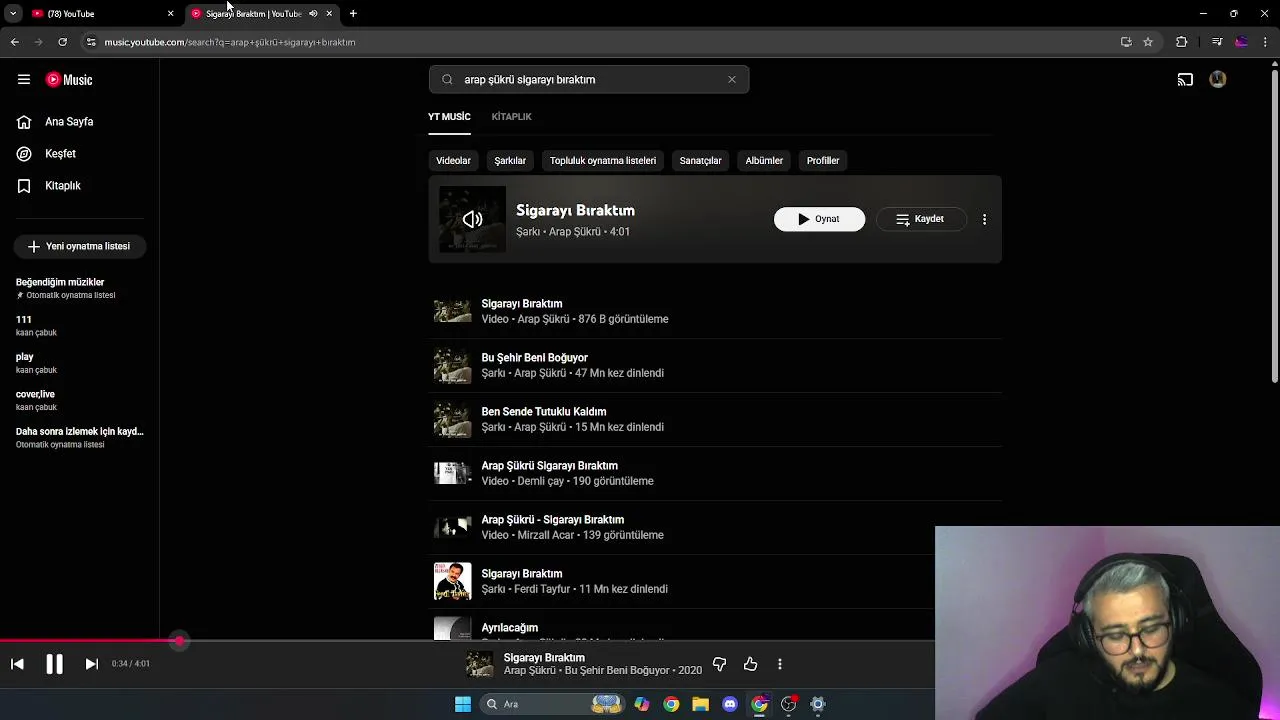Click the YouTube Music logo
This screenshot has width=1280, height=720.
click(x=69, y=80)
